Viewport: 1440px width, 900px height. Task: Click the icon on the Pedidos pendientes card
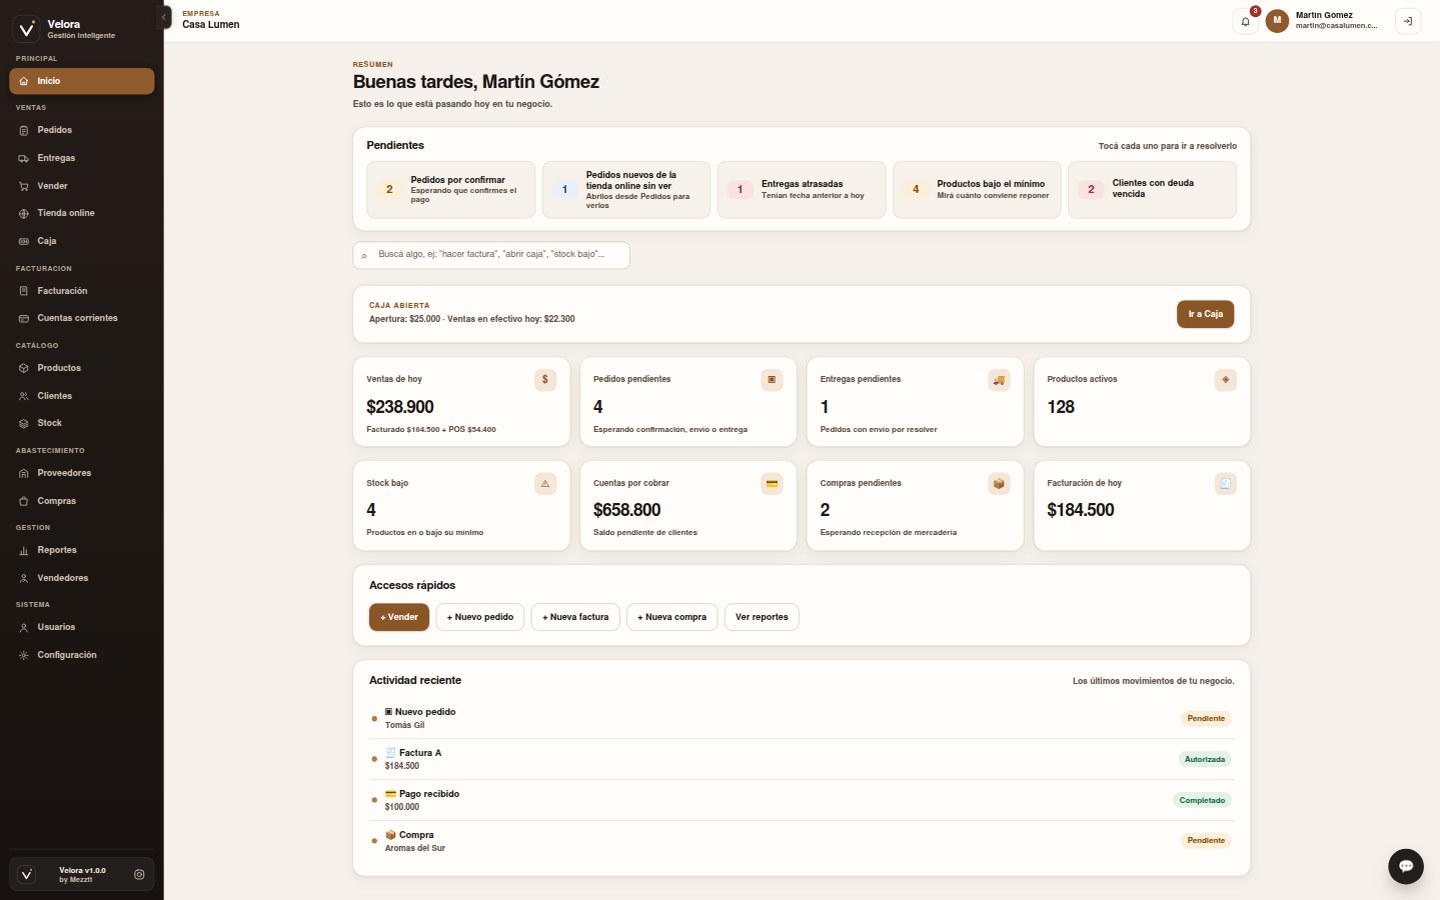click(x=772, y=380)
